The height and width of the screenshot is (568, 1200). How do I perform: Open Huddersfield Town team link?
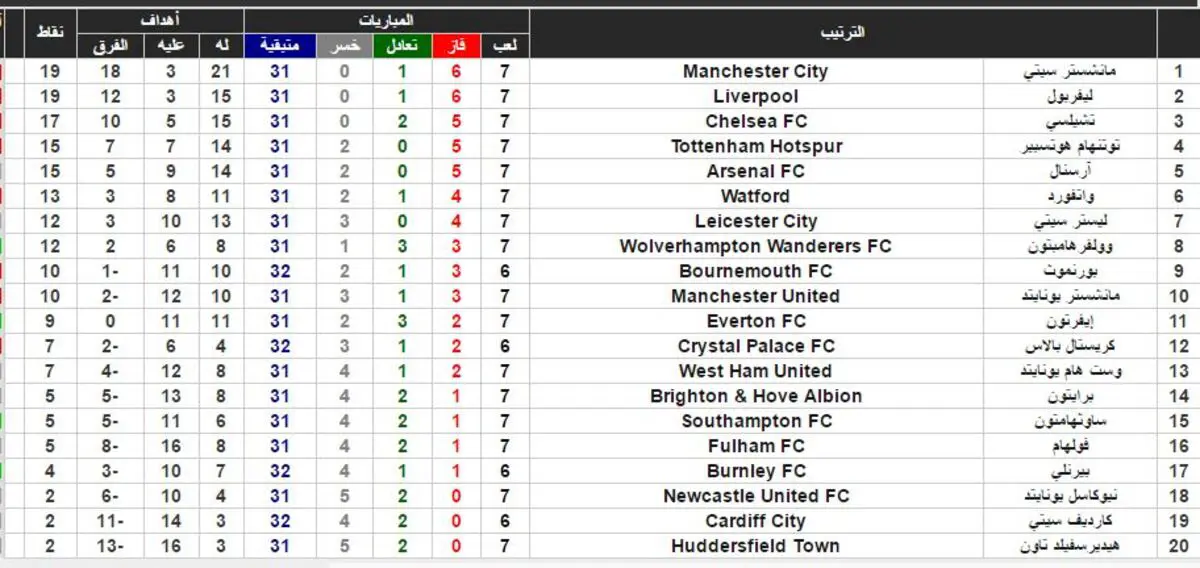pos(756,546)
